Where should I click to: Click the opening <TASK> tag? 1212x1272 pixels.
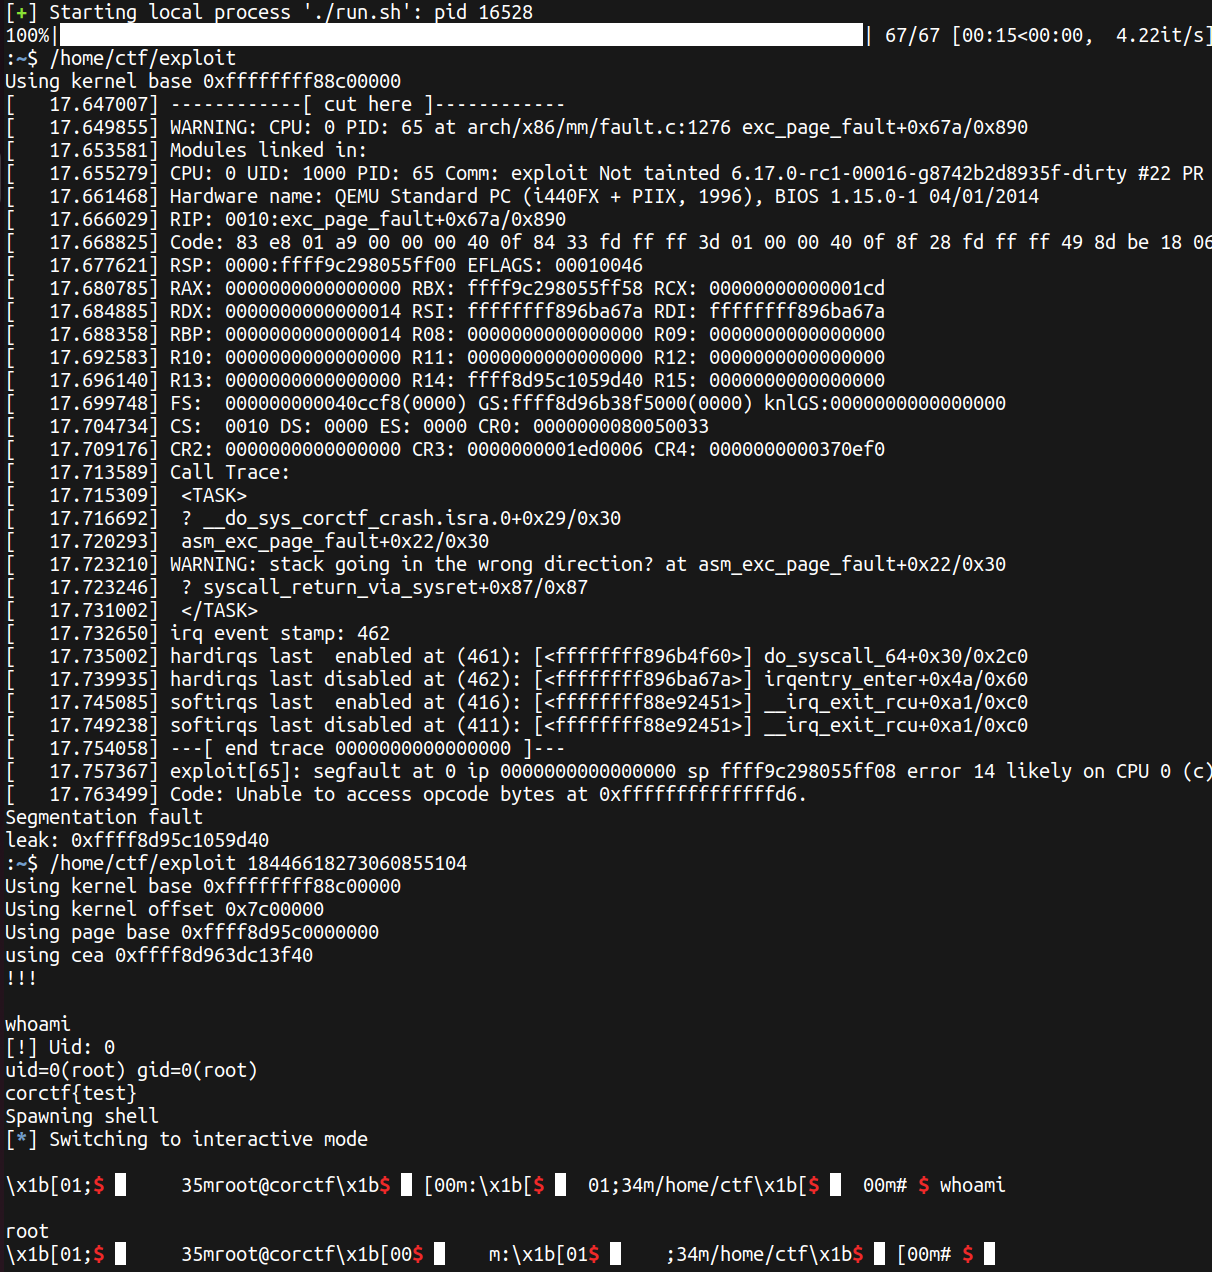click(x=214, y=495)
